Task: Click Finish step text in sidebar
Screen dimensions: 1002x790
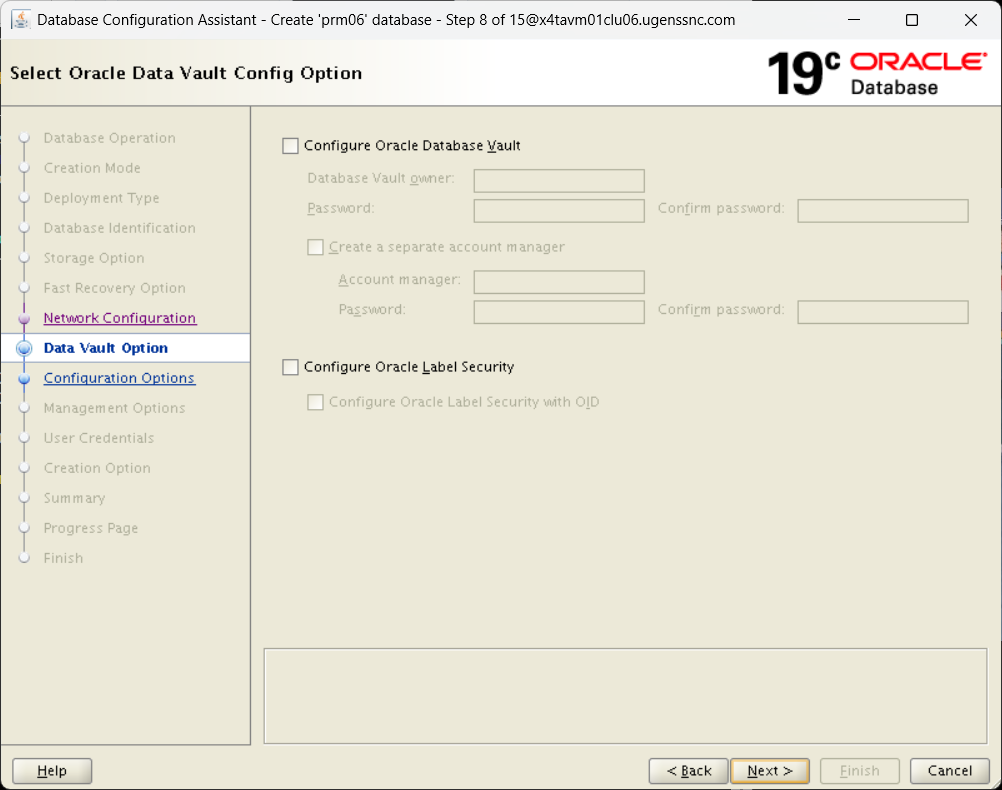Action: (x=63, y=559)
